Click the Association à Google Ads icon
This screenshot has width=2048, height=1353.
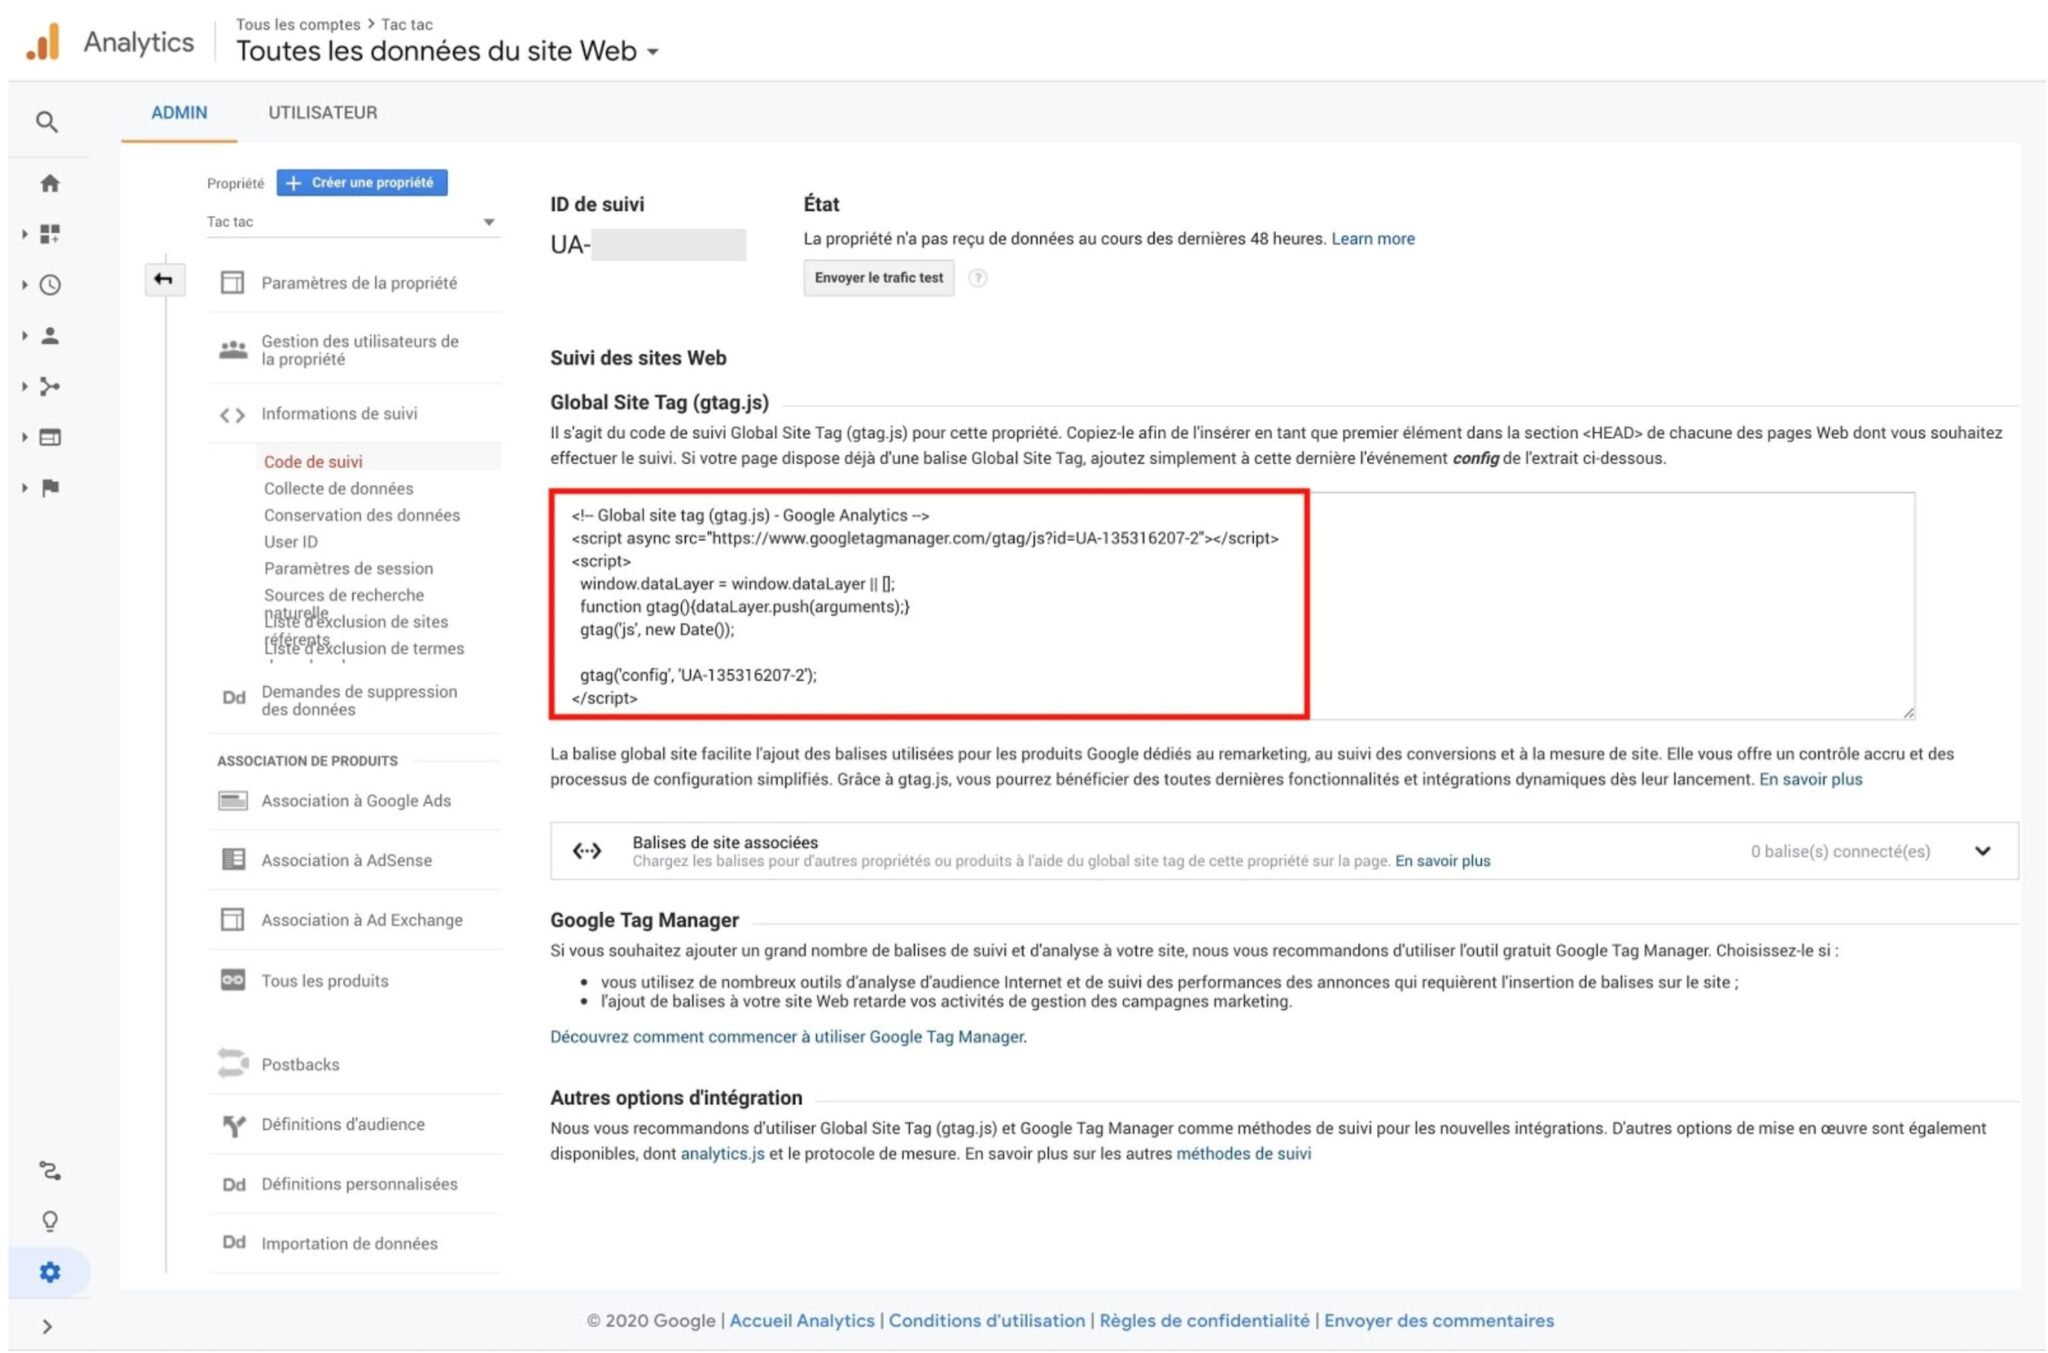[233, 801]
